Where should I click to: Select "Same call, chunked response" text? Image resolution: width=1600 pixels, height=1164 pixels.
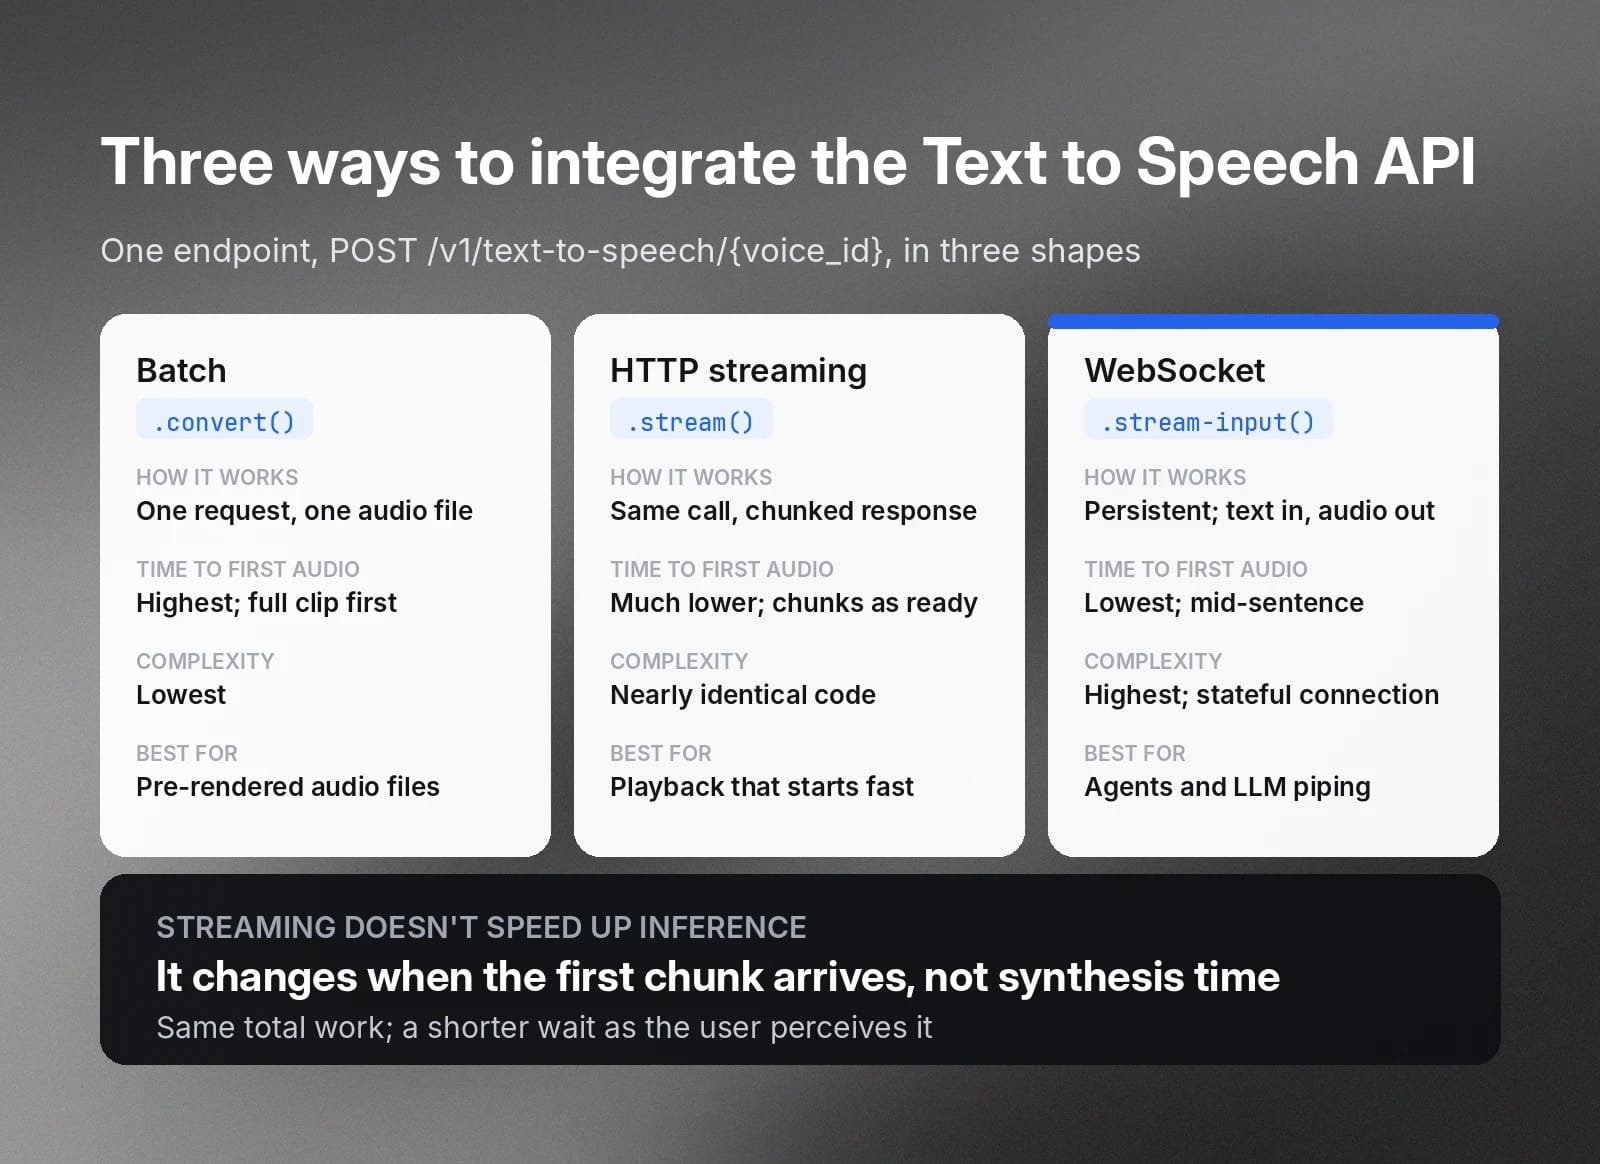793,511
